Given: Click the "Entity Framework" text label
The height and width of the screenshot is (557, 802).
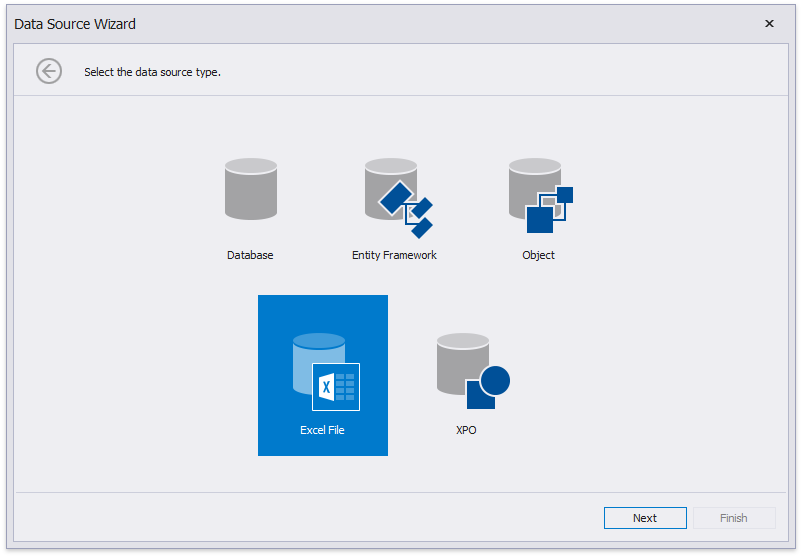Looking at the screenshot, I should tap(394, 255).
